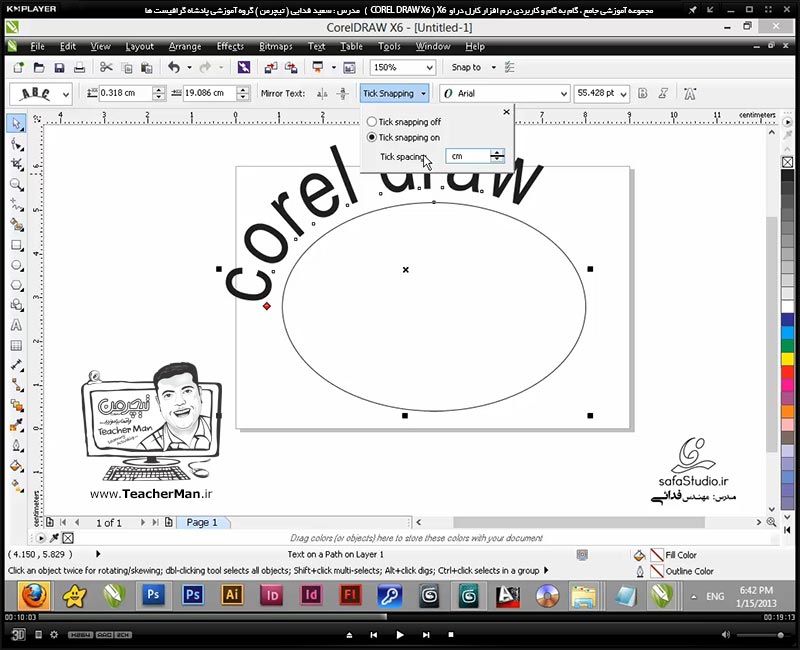800x650 pixels.
Task: Select the Rectangle tool
Action: pos(16,245)
